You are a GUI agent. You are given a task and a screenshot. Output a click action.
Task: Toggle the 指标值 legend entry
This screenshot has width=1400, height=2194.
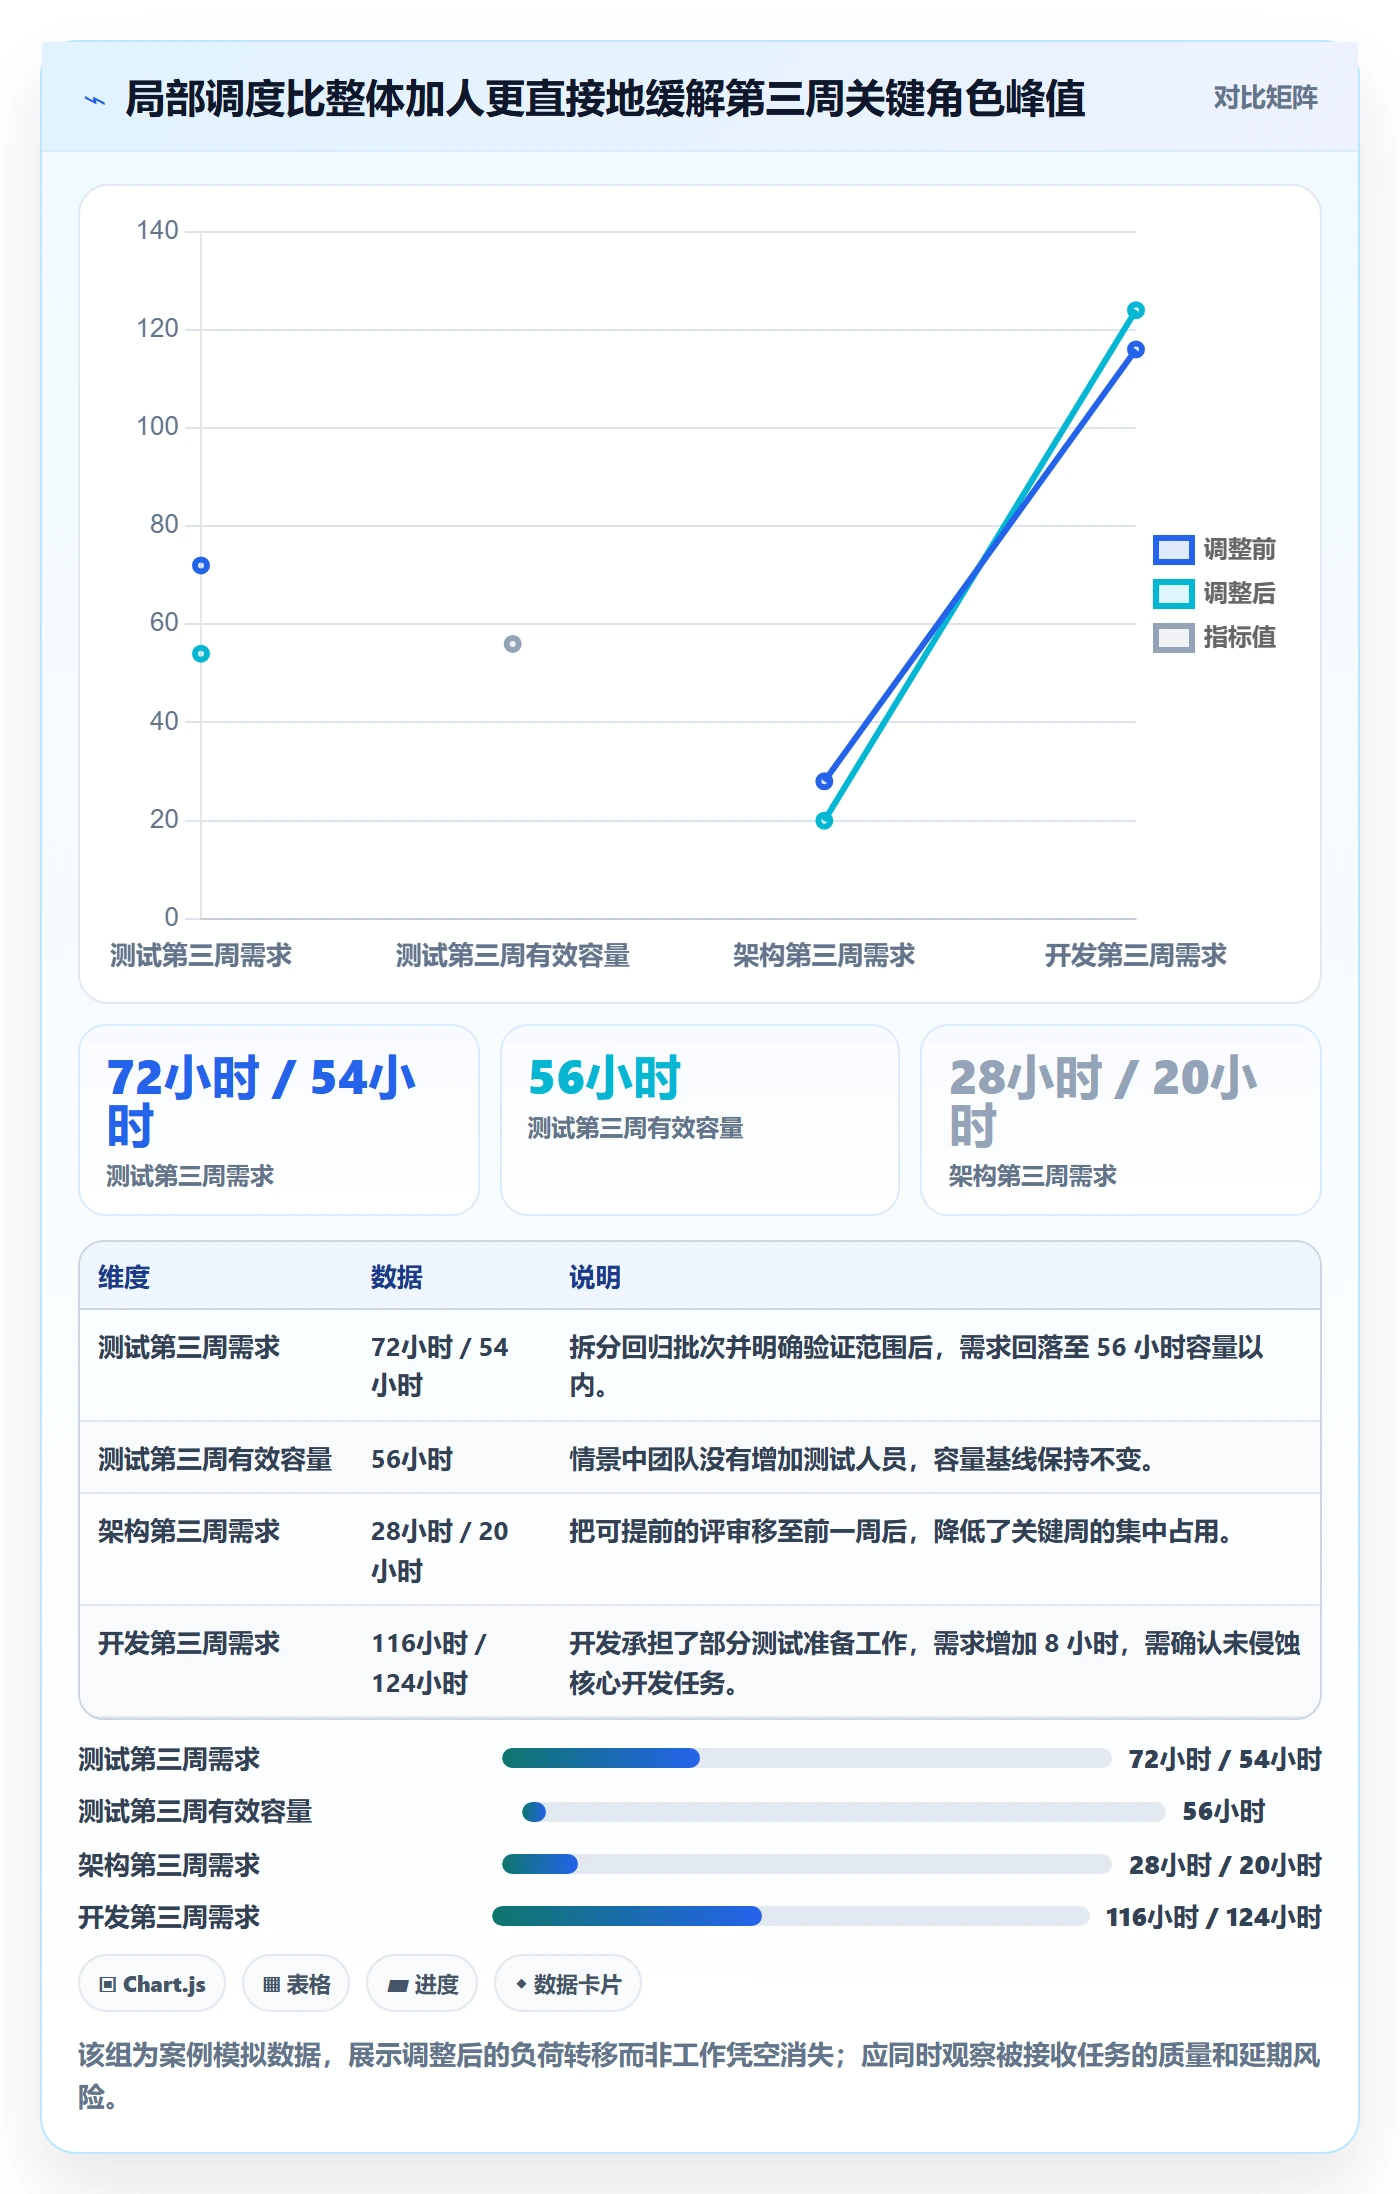pos(1214,637)
